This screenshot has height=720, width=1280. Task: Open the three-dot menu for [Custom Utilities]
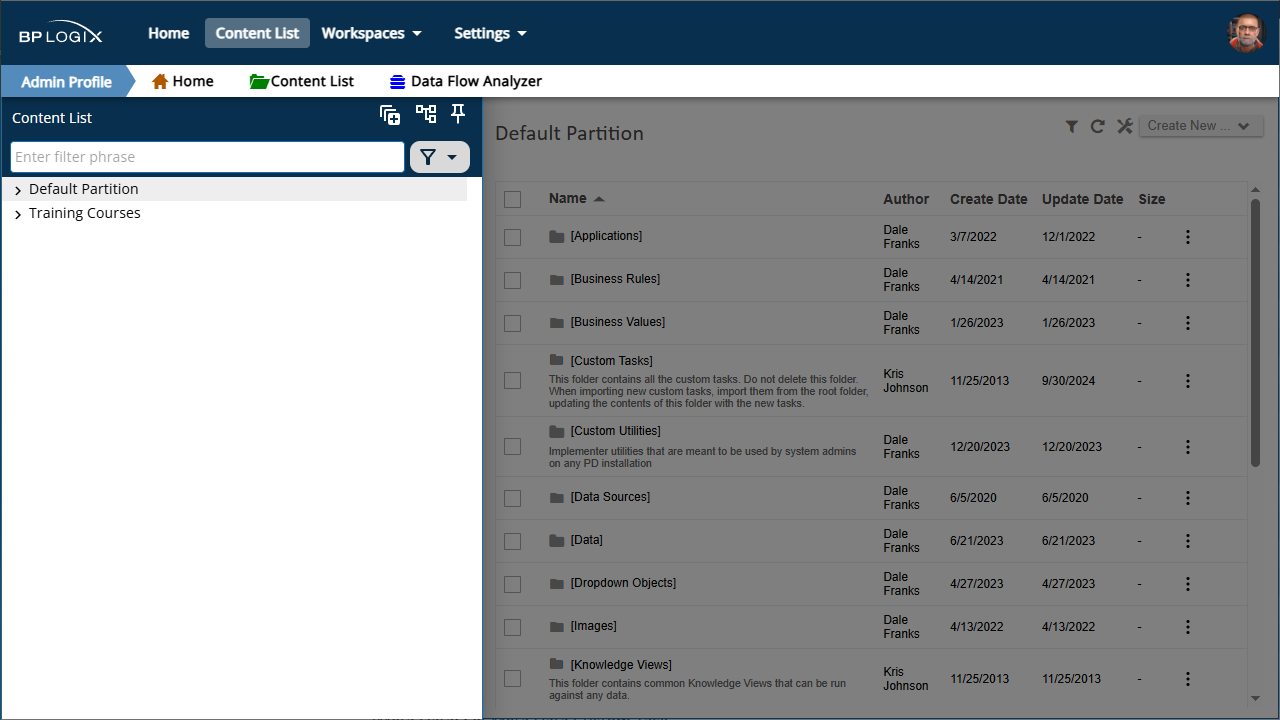[x=1188, y=447]
